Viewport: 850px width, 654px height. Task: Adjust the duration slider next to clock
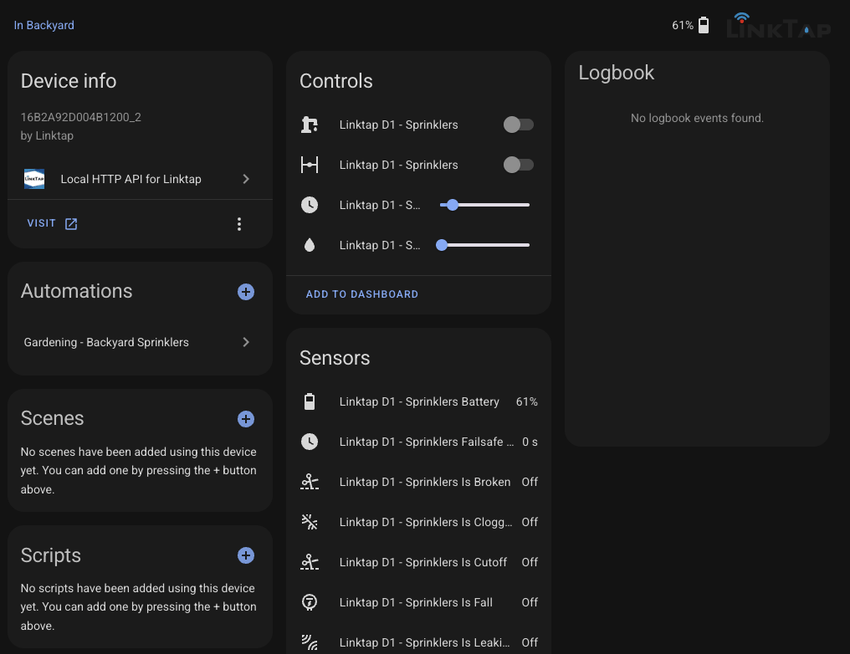(485, 205)
